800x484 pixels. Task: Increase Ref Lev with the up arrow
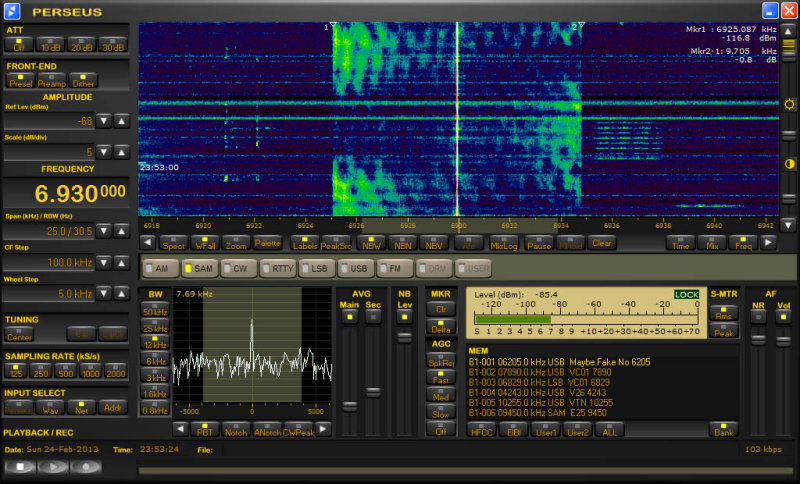121,121
